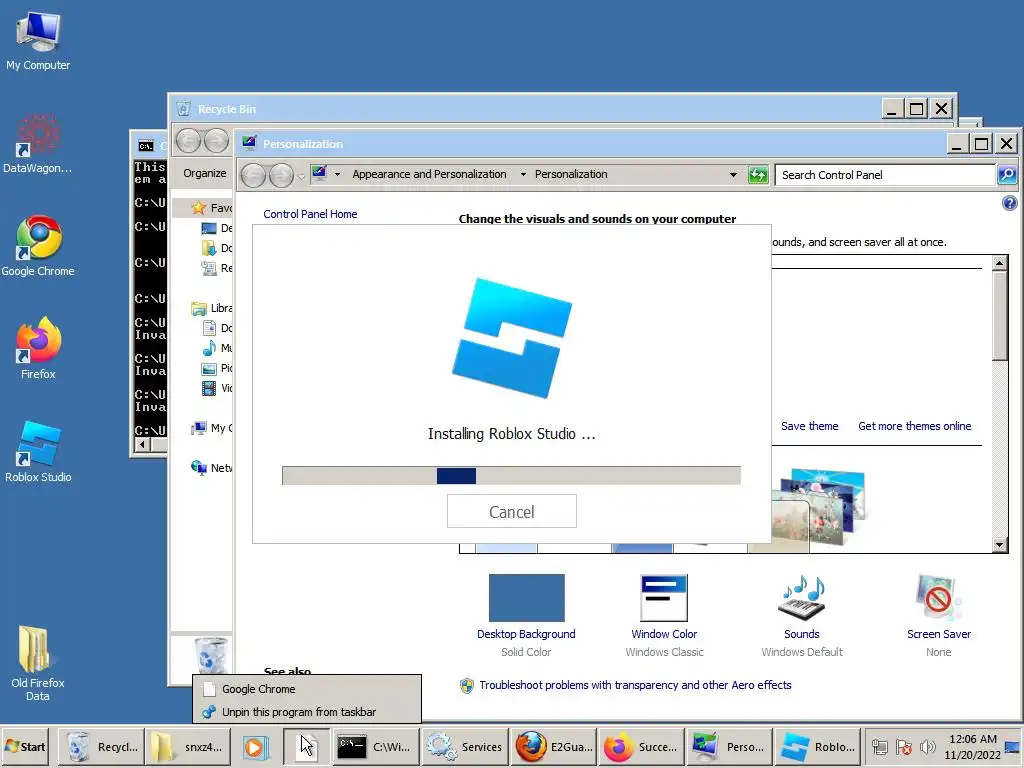
Task: Switch to Recycle Bin taskbar button
Action: click(x=102, y=746)
